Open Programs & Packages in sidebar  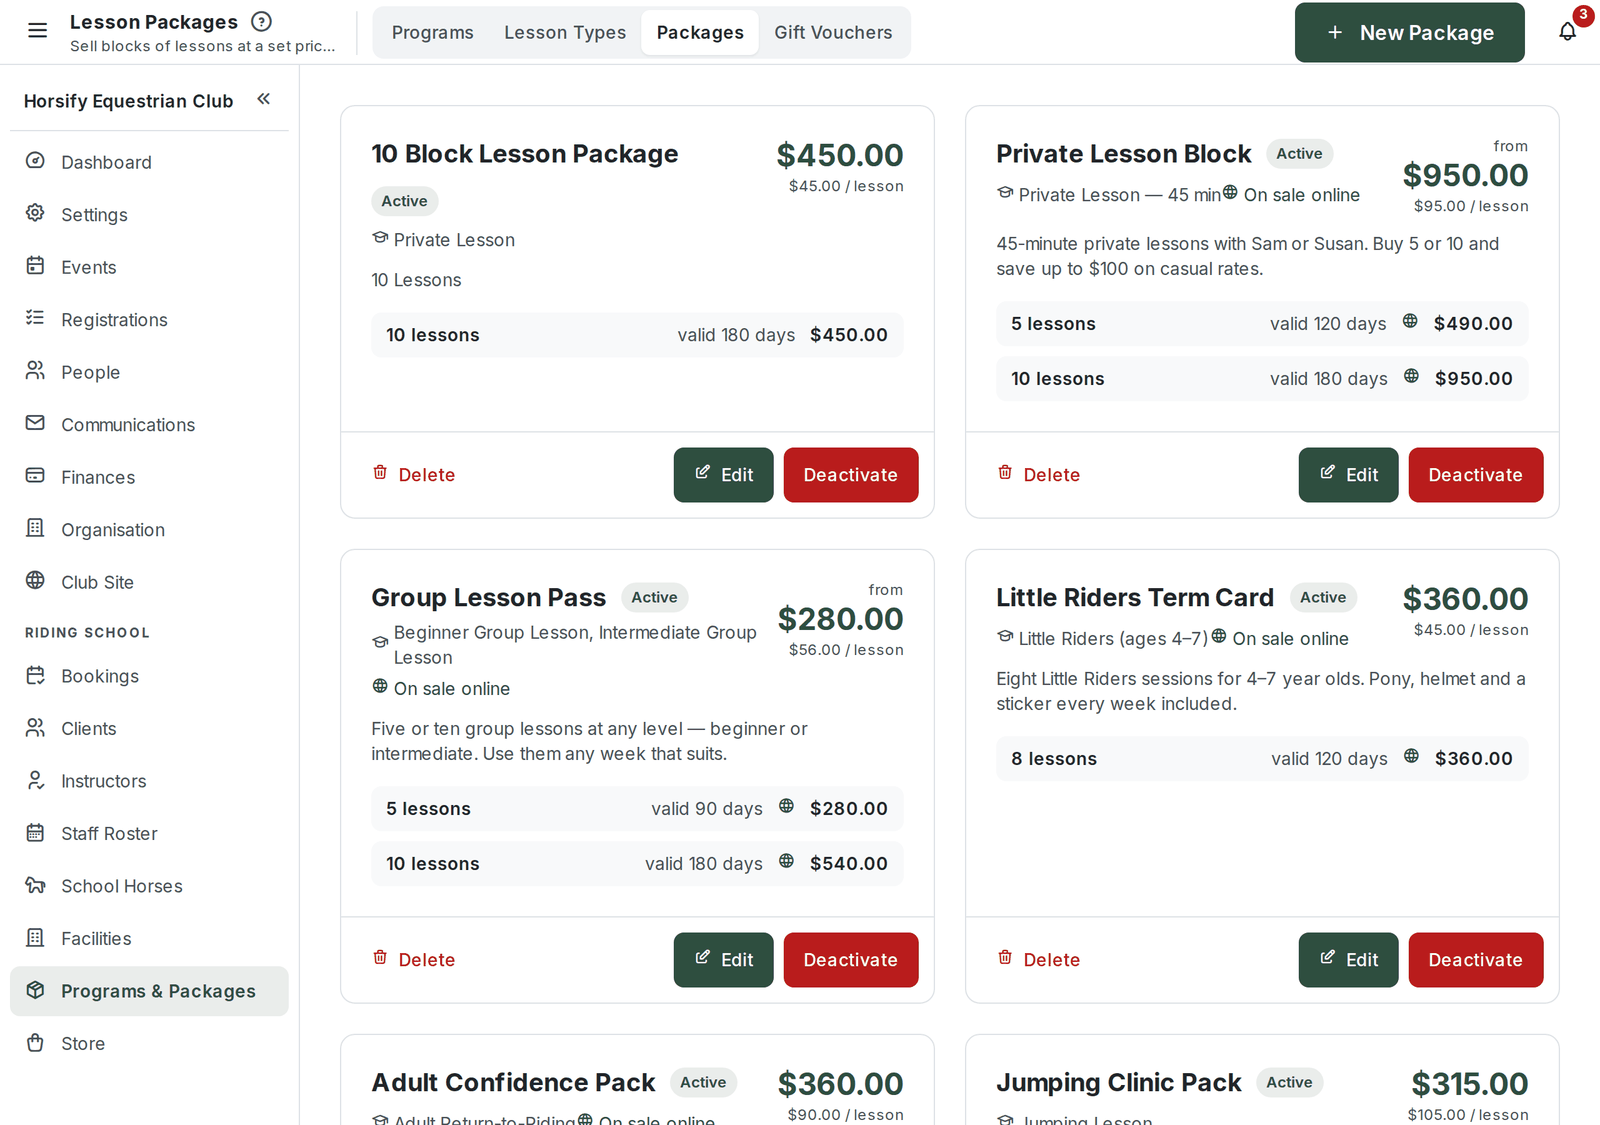149,991
